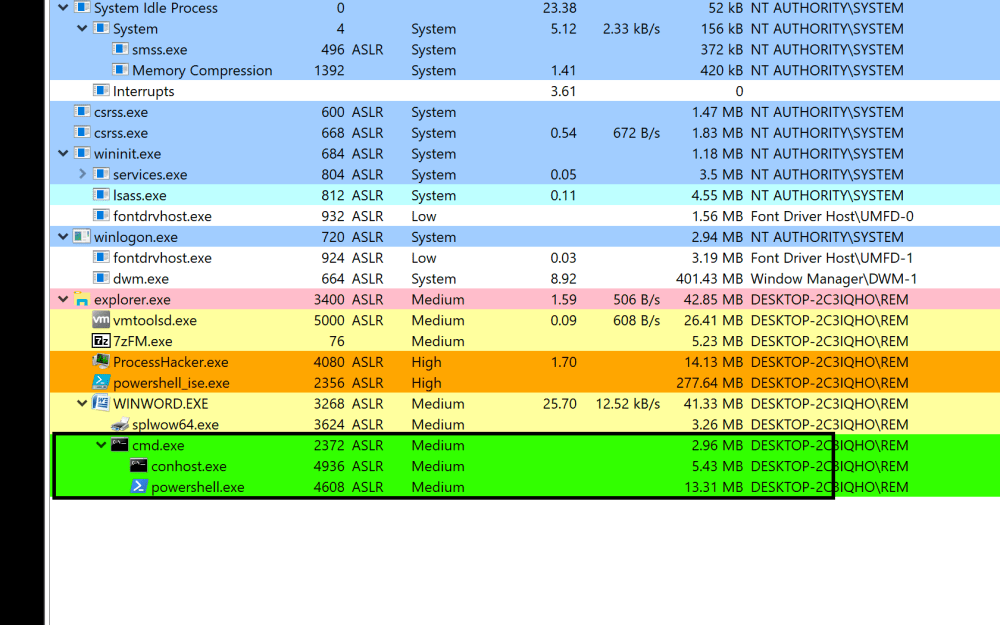Click the vmtoolsd.exe VMware icon
Image resolution: width=1000 pixels, height=625 pixels.
point(101,321)
